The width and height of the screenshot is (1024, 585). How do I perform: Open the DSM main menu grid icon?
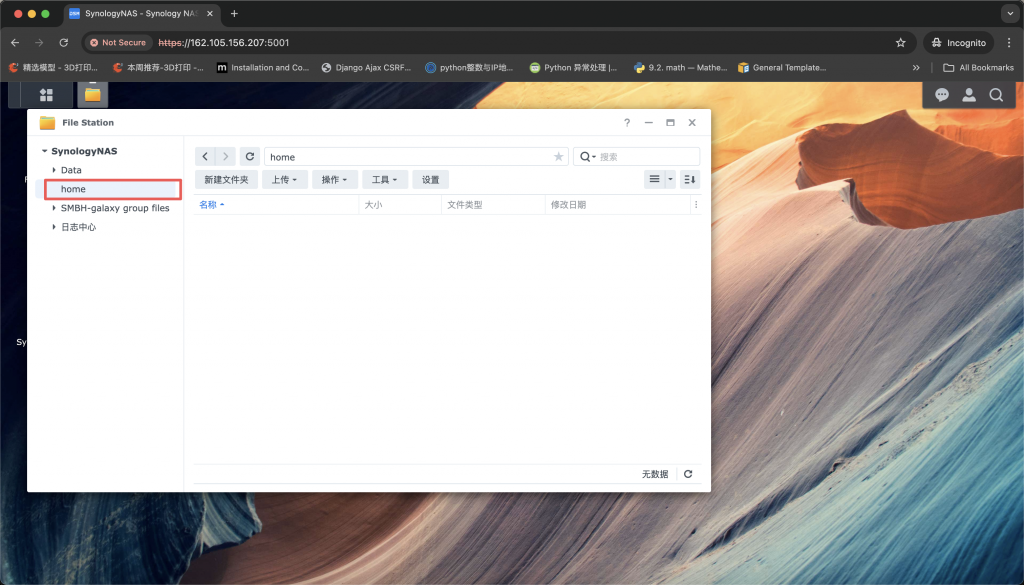(x=46, y=95)
